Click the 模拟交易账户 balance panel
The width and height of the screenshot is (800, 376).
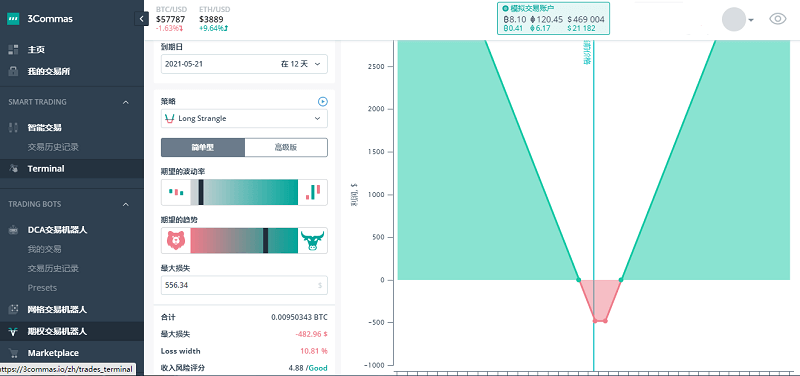point(554,18)
